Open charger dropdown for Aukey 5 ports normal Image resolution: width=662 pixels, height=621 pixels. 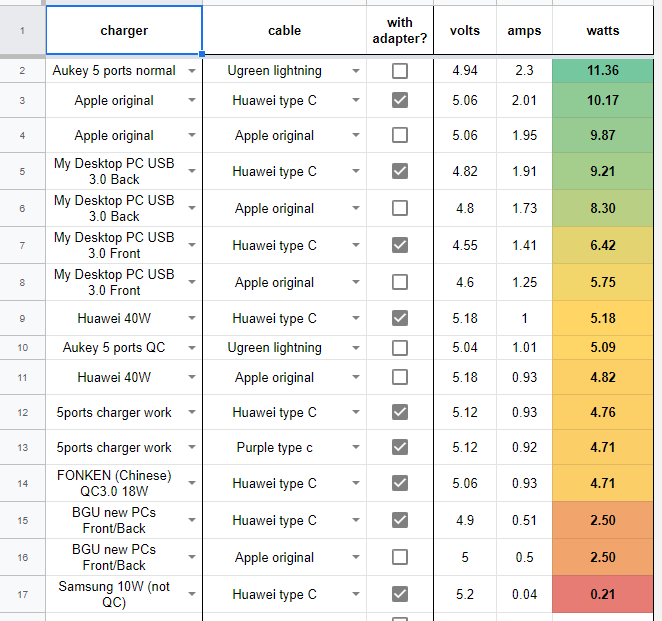(191, 71)
